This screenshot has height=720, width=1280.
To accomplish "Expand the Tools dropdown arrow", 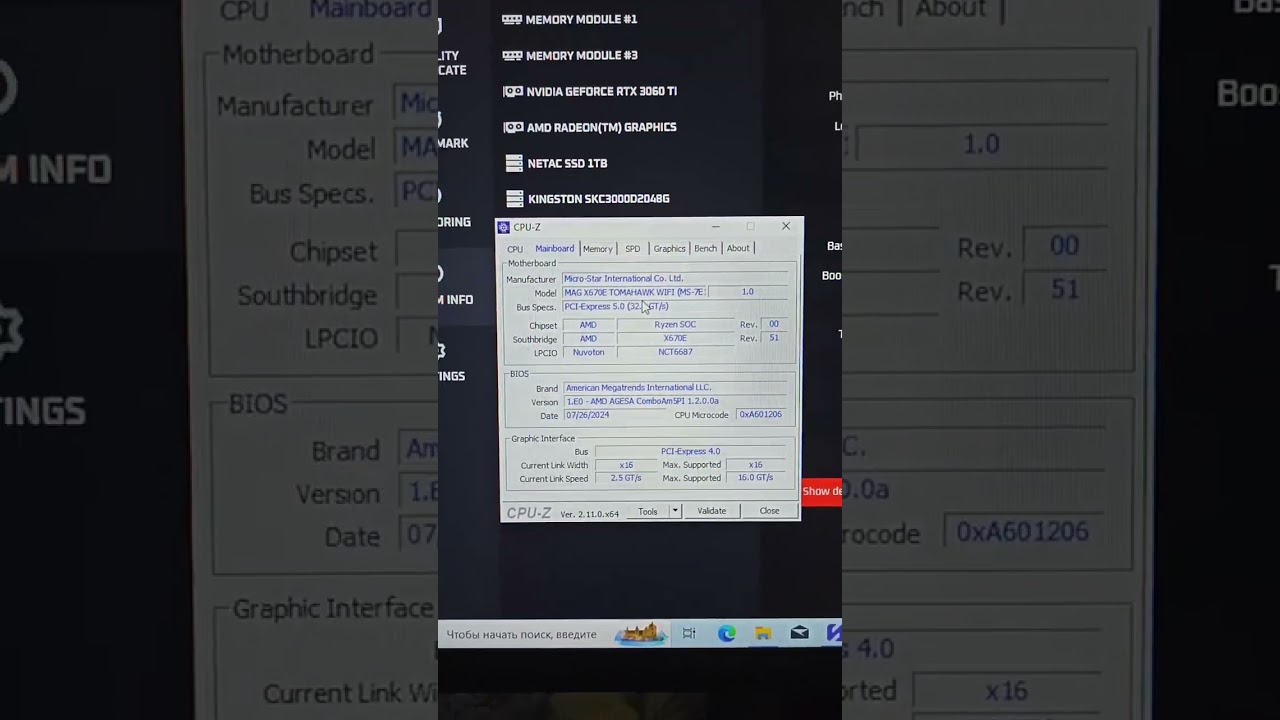I will [x=675, y=511].
